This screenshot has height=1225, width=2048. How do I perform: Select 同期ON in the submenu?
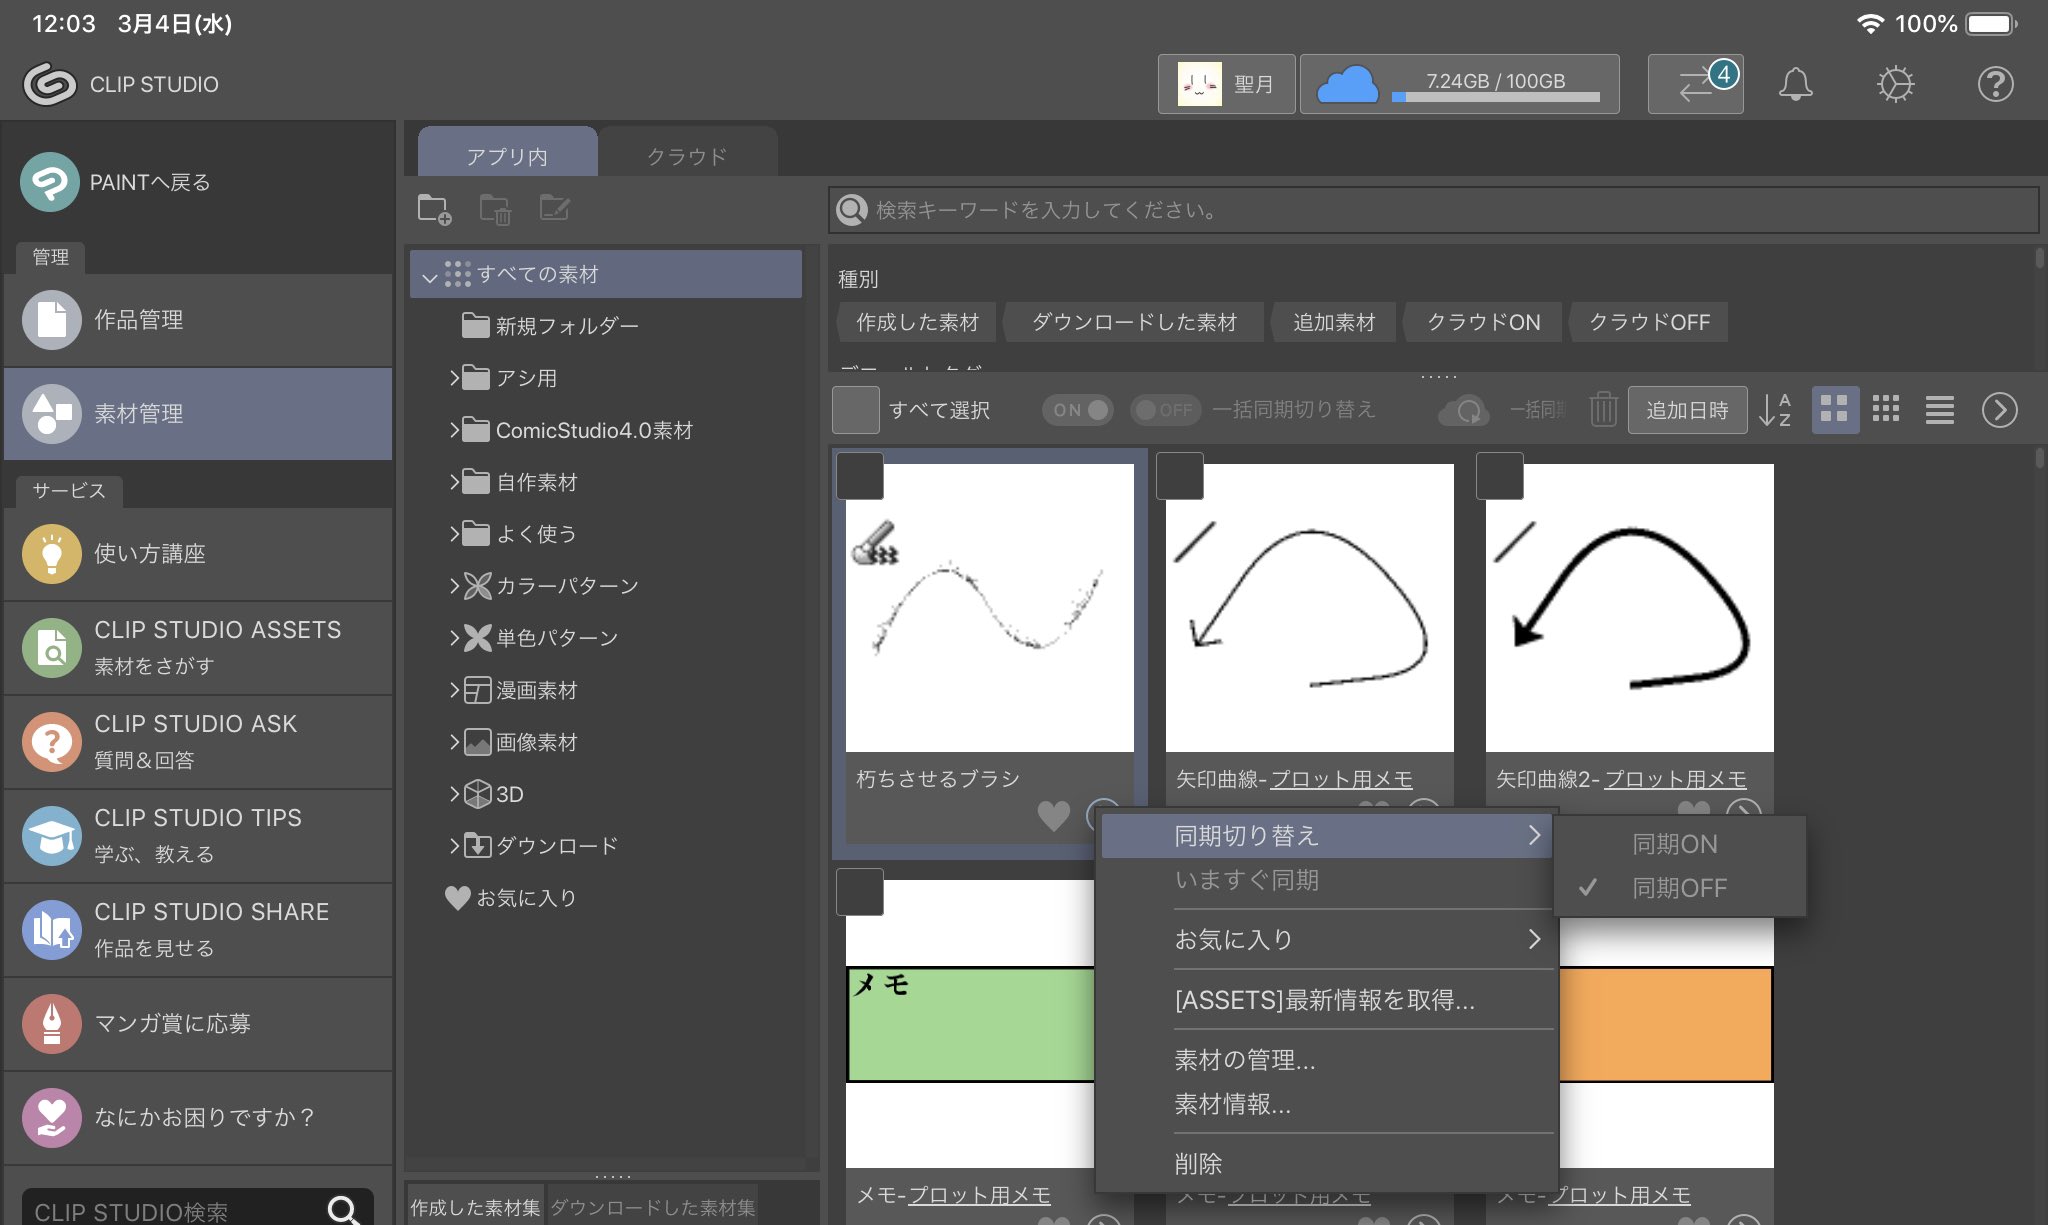click(1674, 844)
